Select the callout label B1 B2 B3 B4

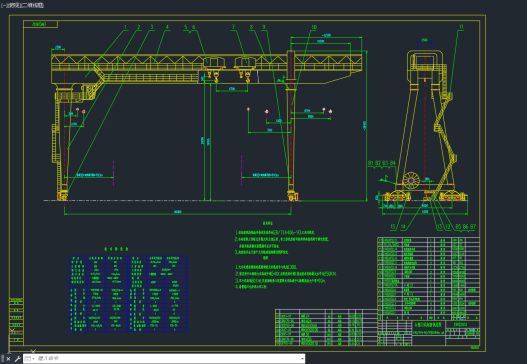[381, 163]
